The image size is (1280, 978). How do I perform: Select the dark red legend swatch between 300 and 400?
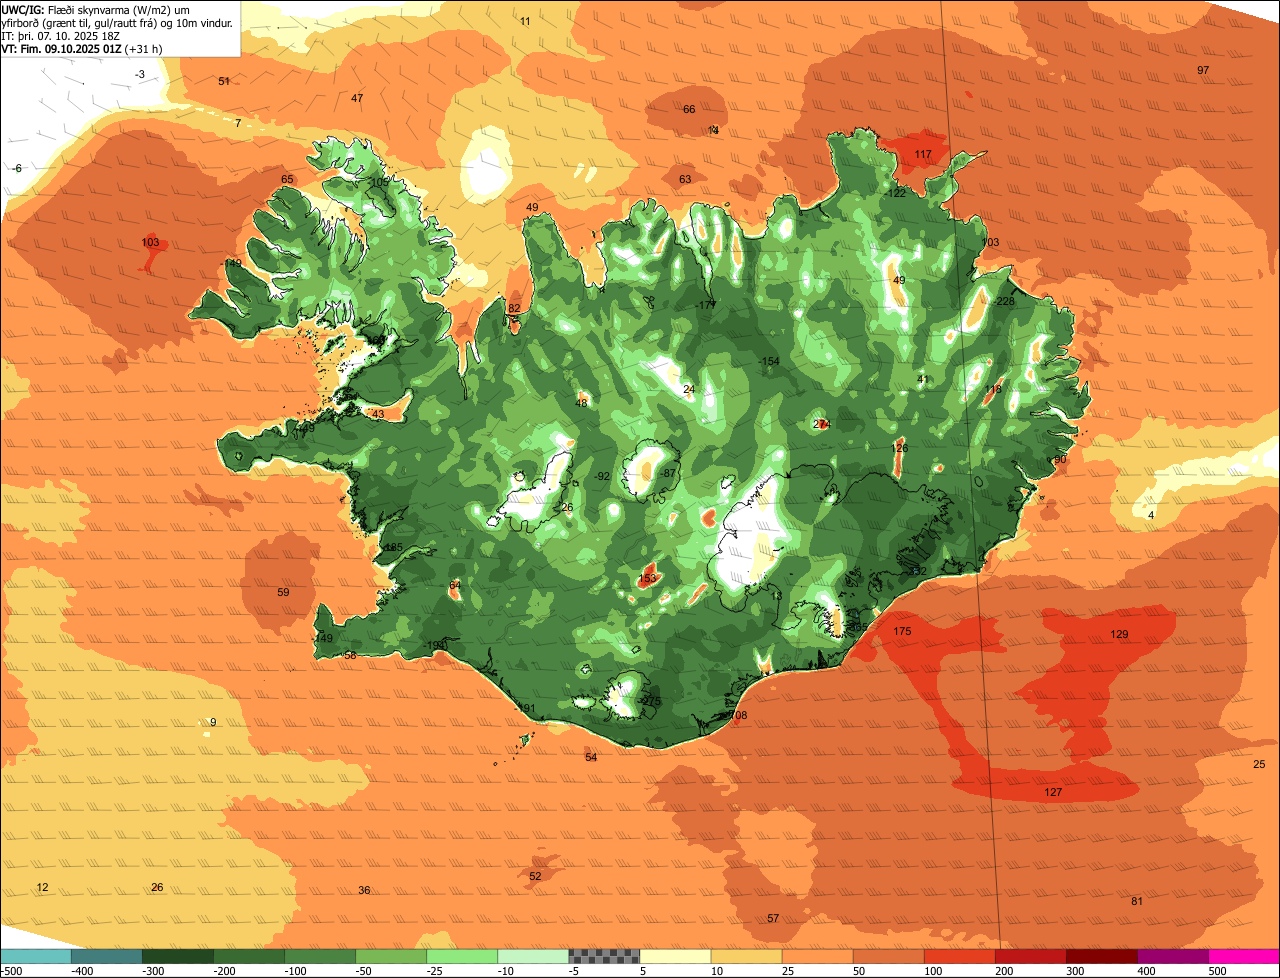[1100, 956]
